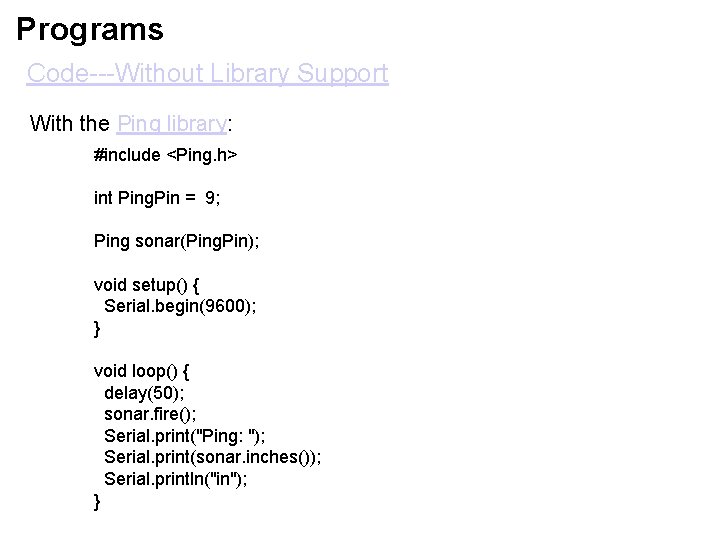The height and width of the screenshot is (540, 720).
Task: Click the Serial.print("Ping: "); line
Action: tap(185, 436)
